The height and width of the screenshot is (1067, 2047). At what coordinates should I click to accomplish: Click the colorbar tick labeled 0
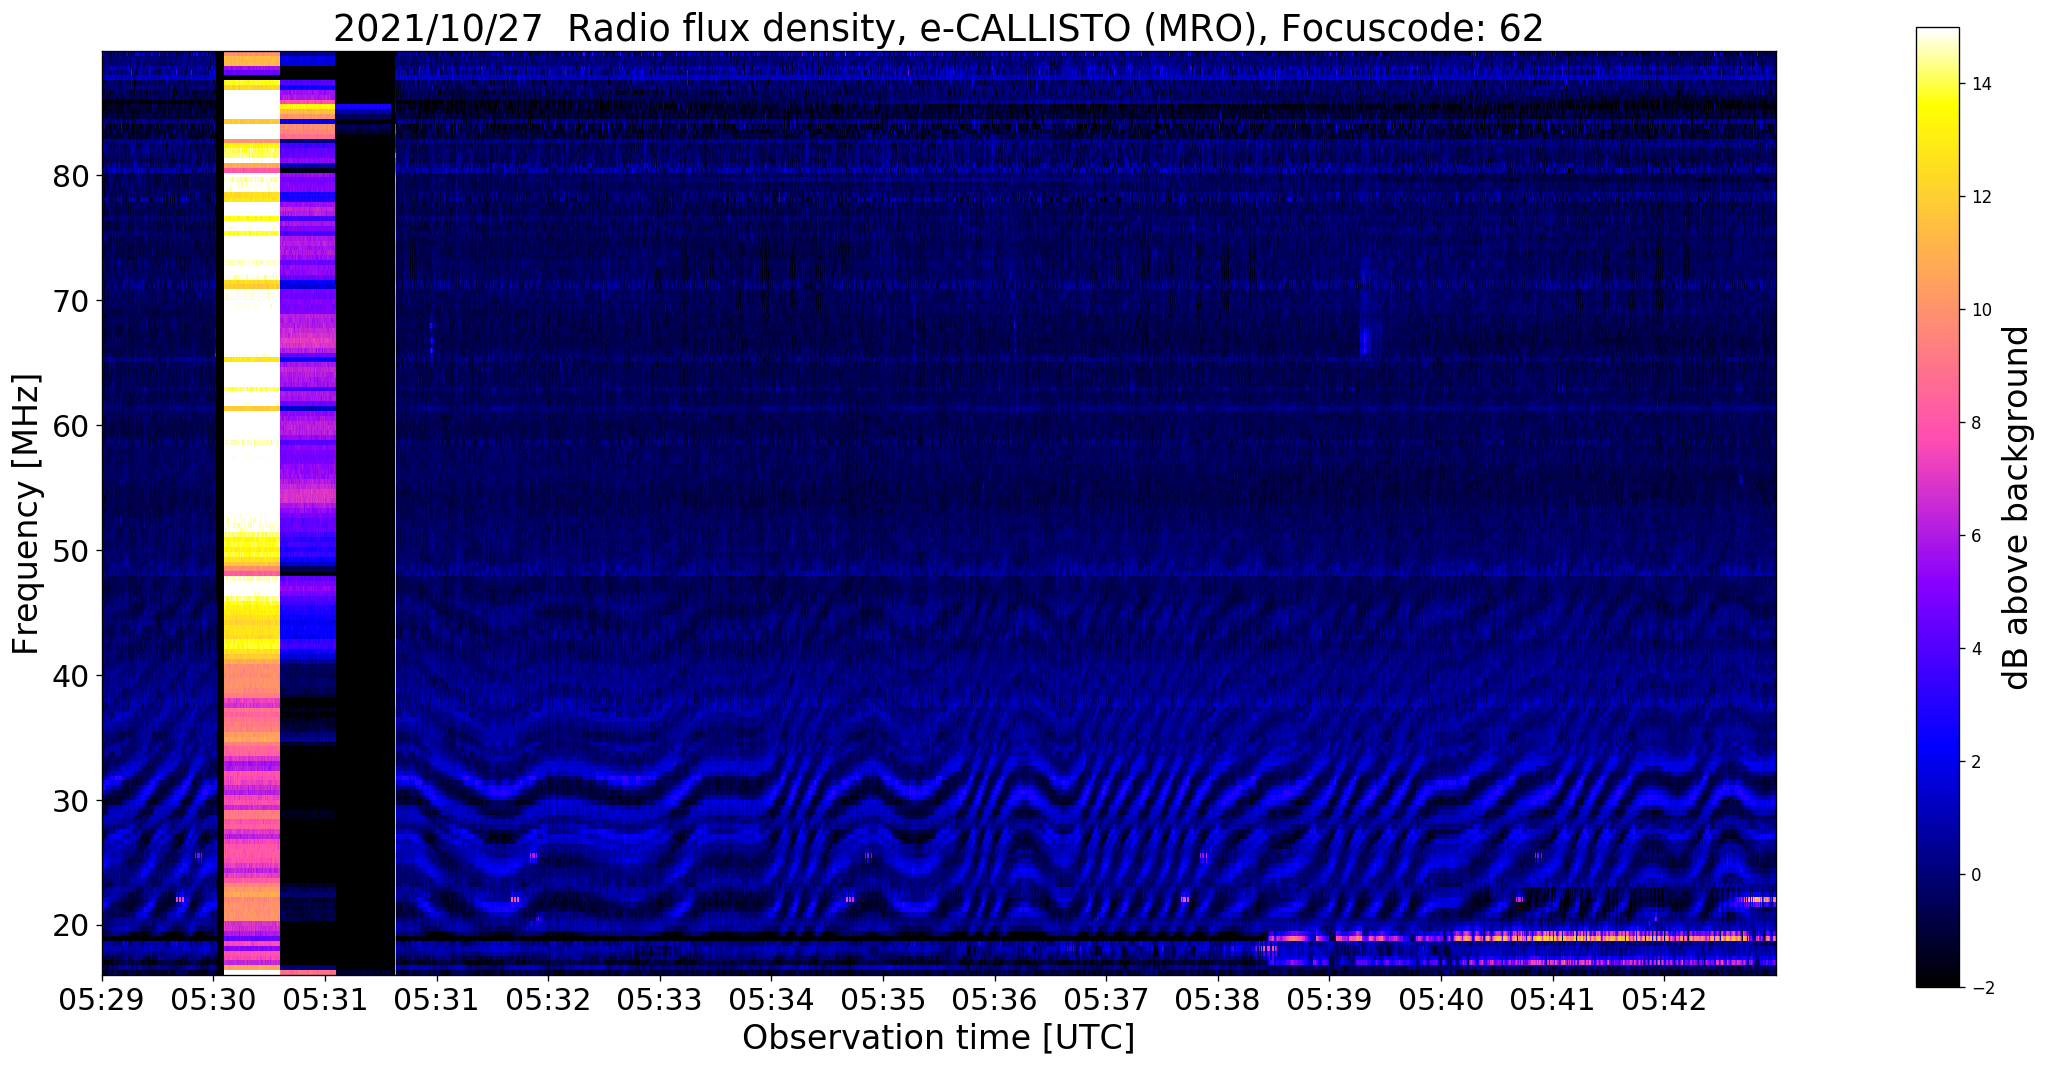pos(1975,876)
